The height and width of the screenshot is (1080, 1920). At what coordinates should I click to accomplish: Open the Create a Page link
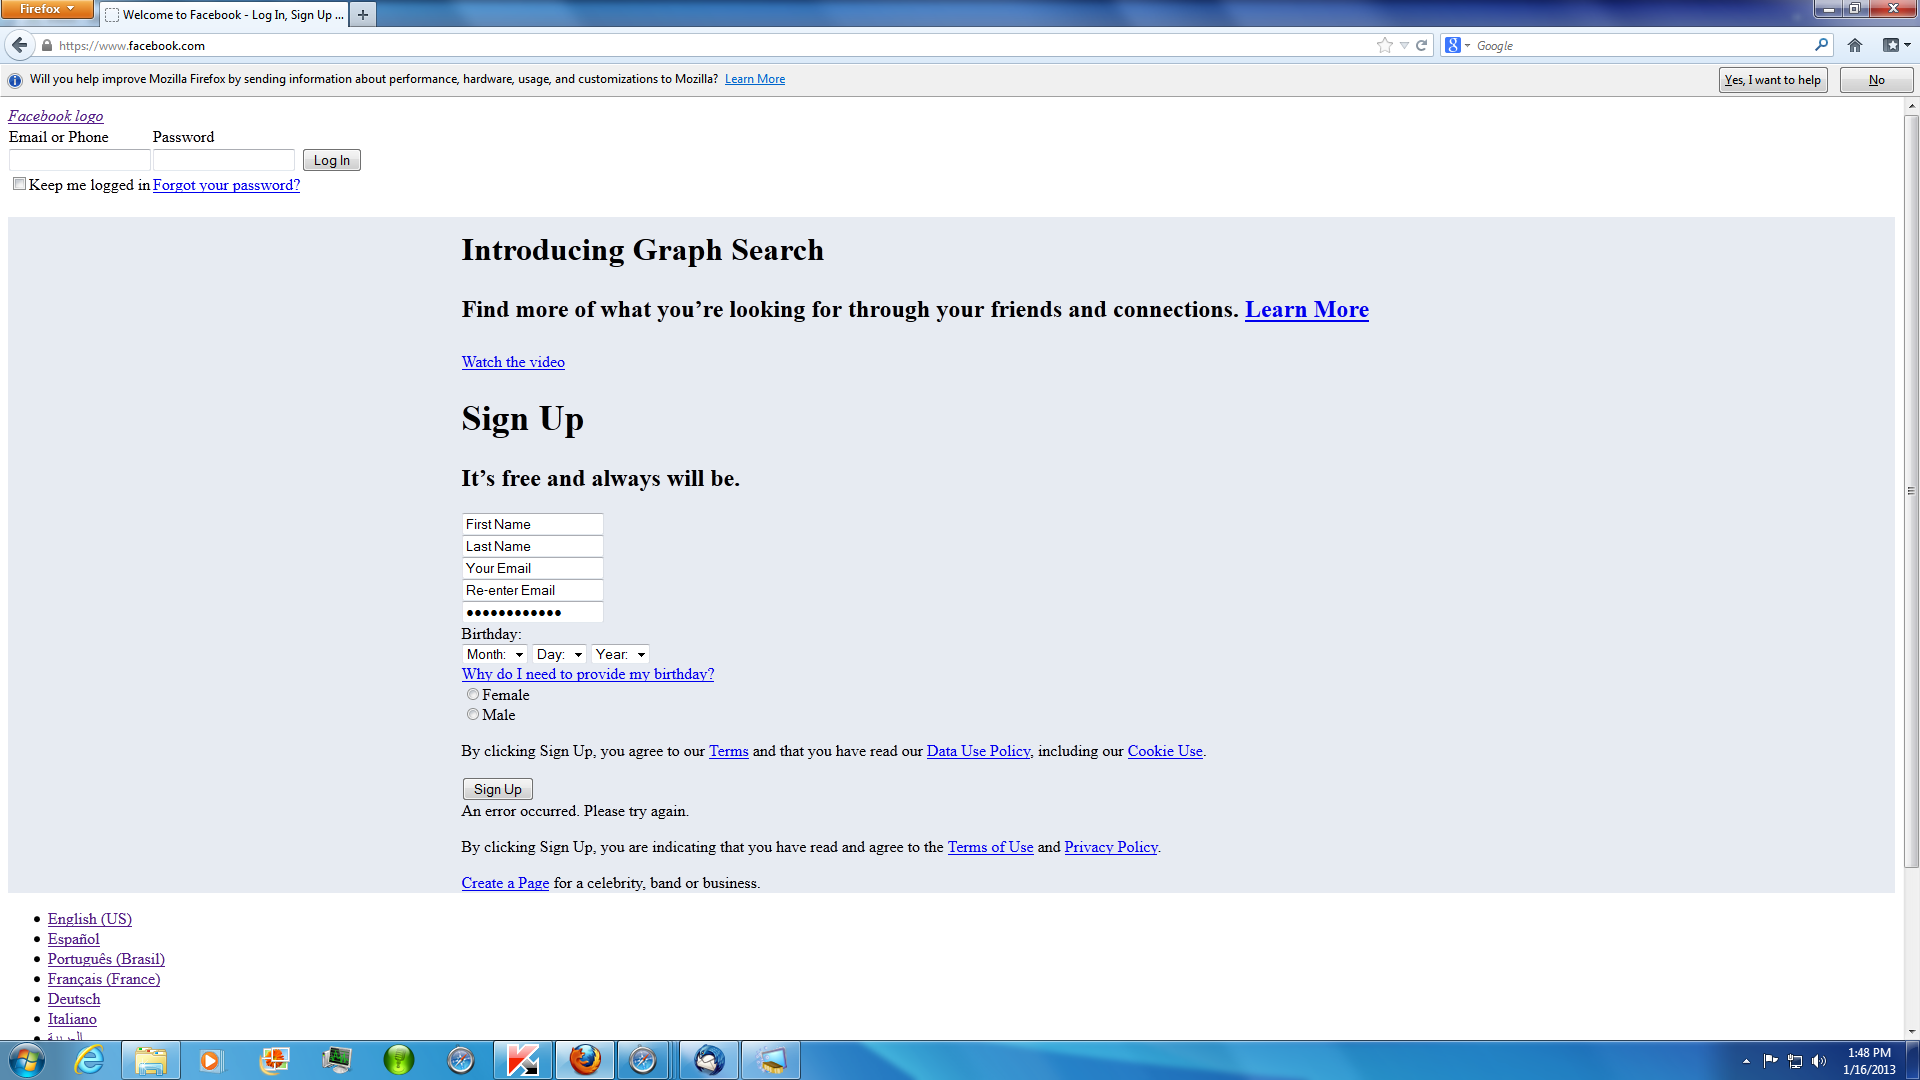[505, 883]
